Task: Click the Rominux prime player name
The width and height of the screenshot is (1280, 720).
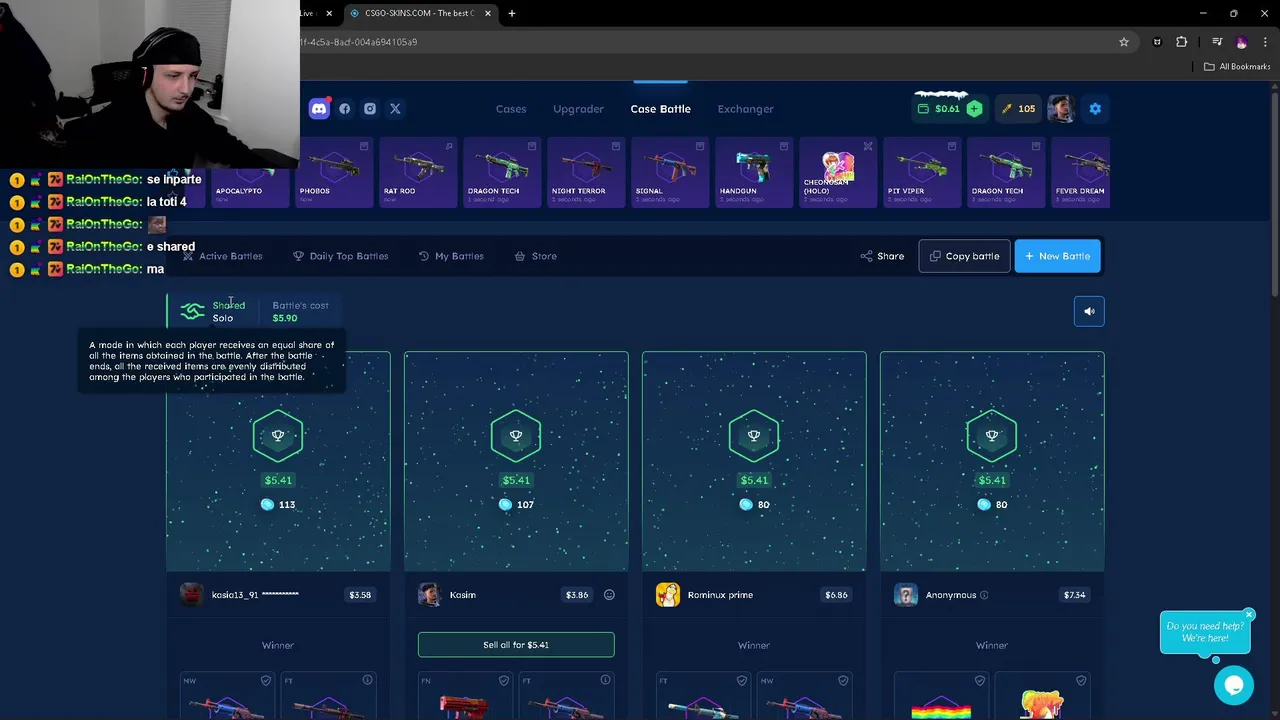Action: [x=720, y=595]
